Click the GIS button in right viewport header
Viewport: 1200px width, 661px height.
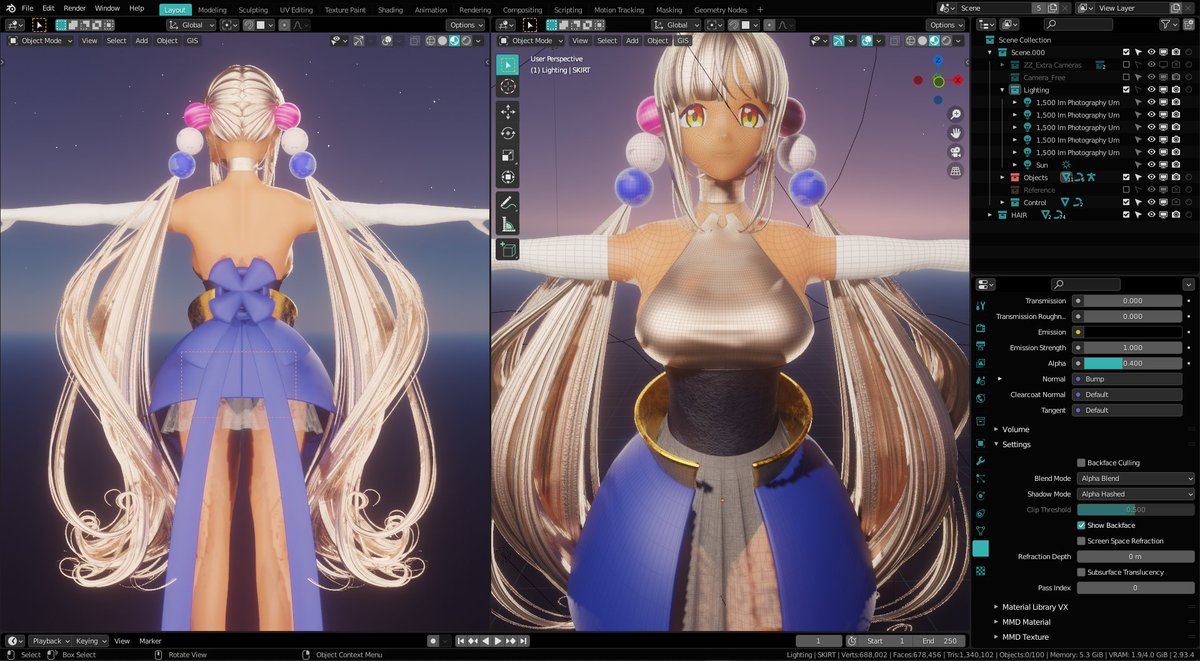coord(683,41)
